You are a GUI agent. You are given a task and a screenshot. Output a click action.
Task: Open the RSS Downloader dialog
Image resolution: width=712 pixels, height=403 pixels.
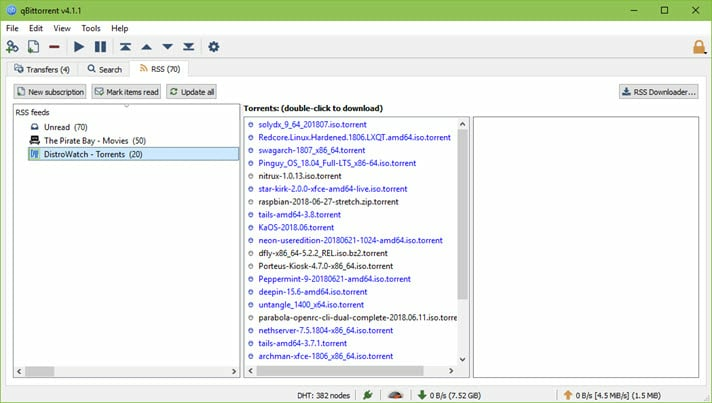coord(658,92)
